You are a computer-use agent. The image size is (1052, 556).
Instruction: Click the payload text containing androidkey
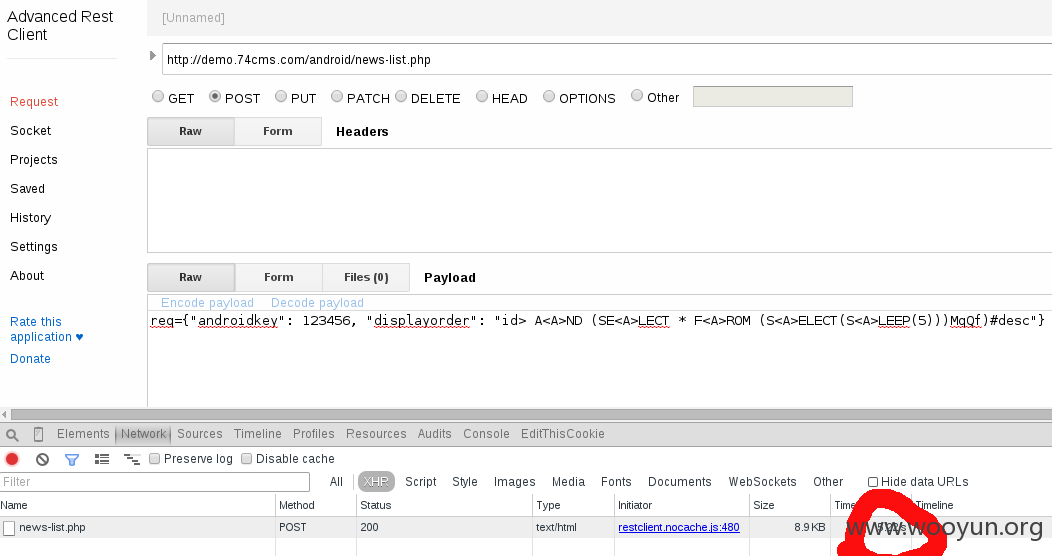click(597, 321)
